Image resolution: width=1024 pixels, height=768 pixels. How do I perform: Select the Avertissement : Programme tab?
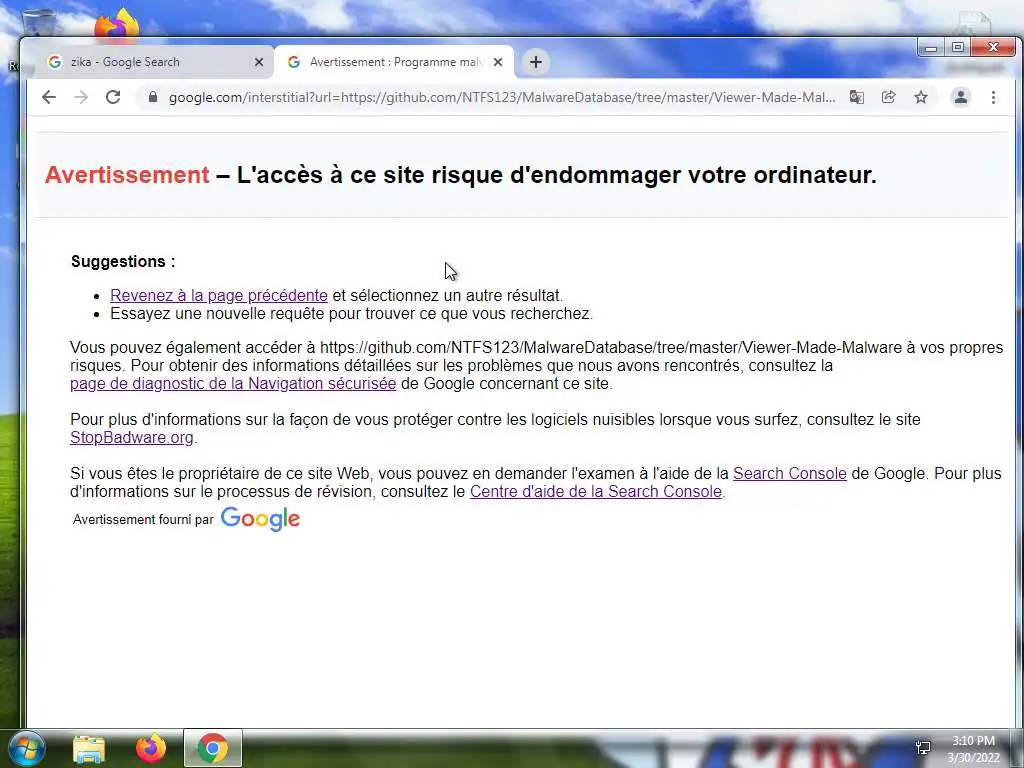(x=394, y=62)
